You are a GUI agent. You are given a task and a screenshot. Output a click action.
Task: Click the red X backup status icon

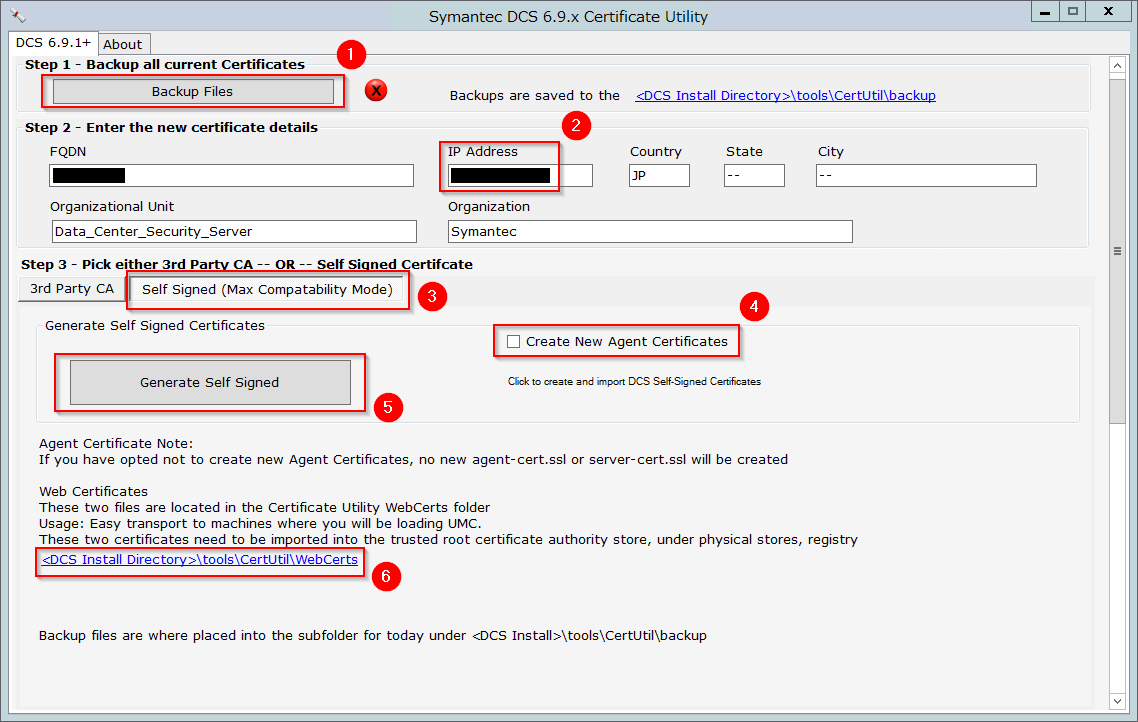click(x=376, y=91)
